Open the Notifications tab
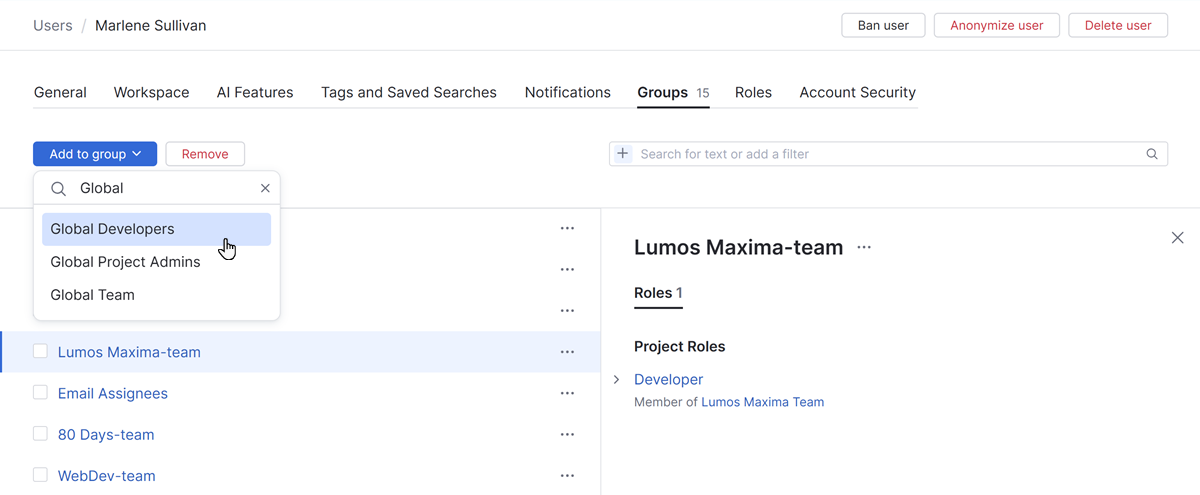Screen dimensions: 1200x495 (567, 92)
